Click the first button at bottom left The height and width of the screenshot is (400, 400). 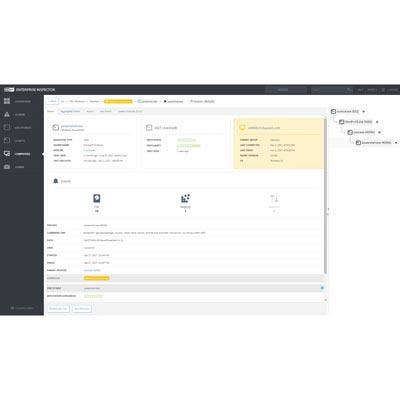58,309
